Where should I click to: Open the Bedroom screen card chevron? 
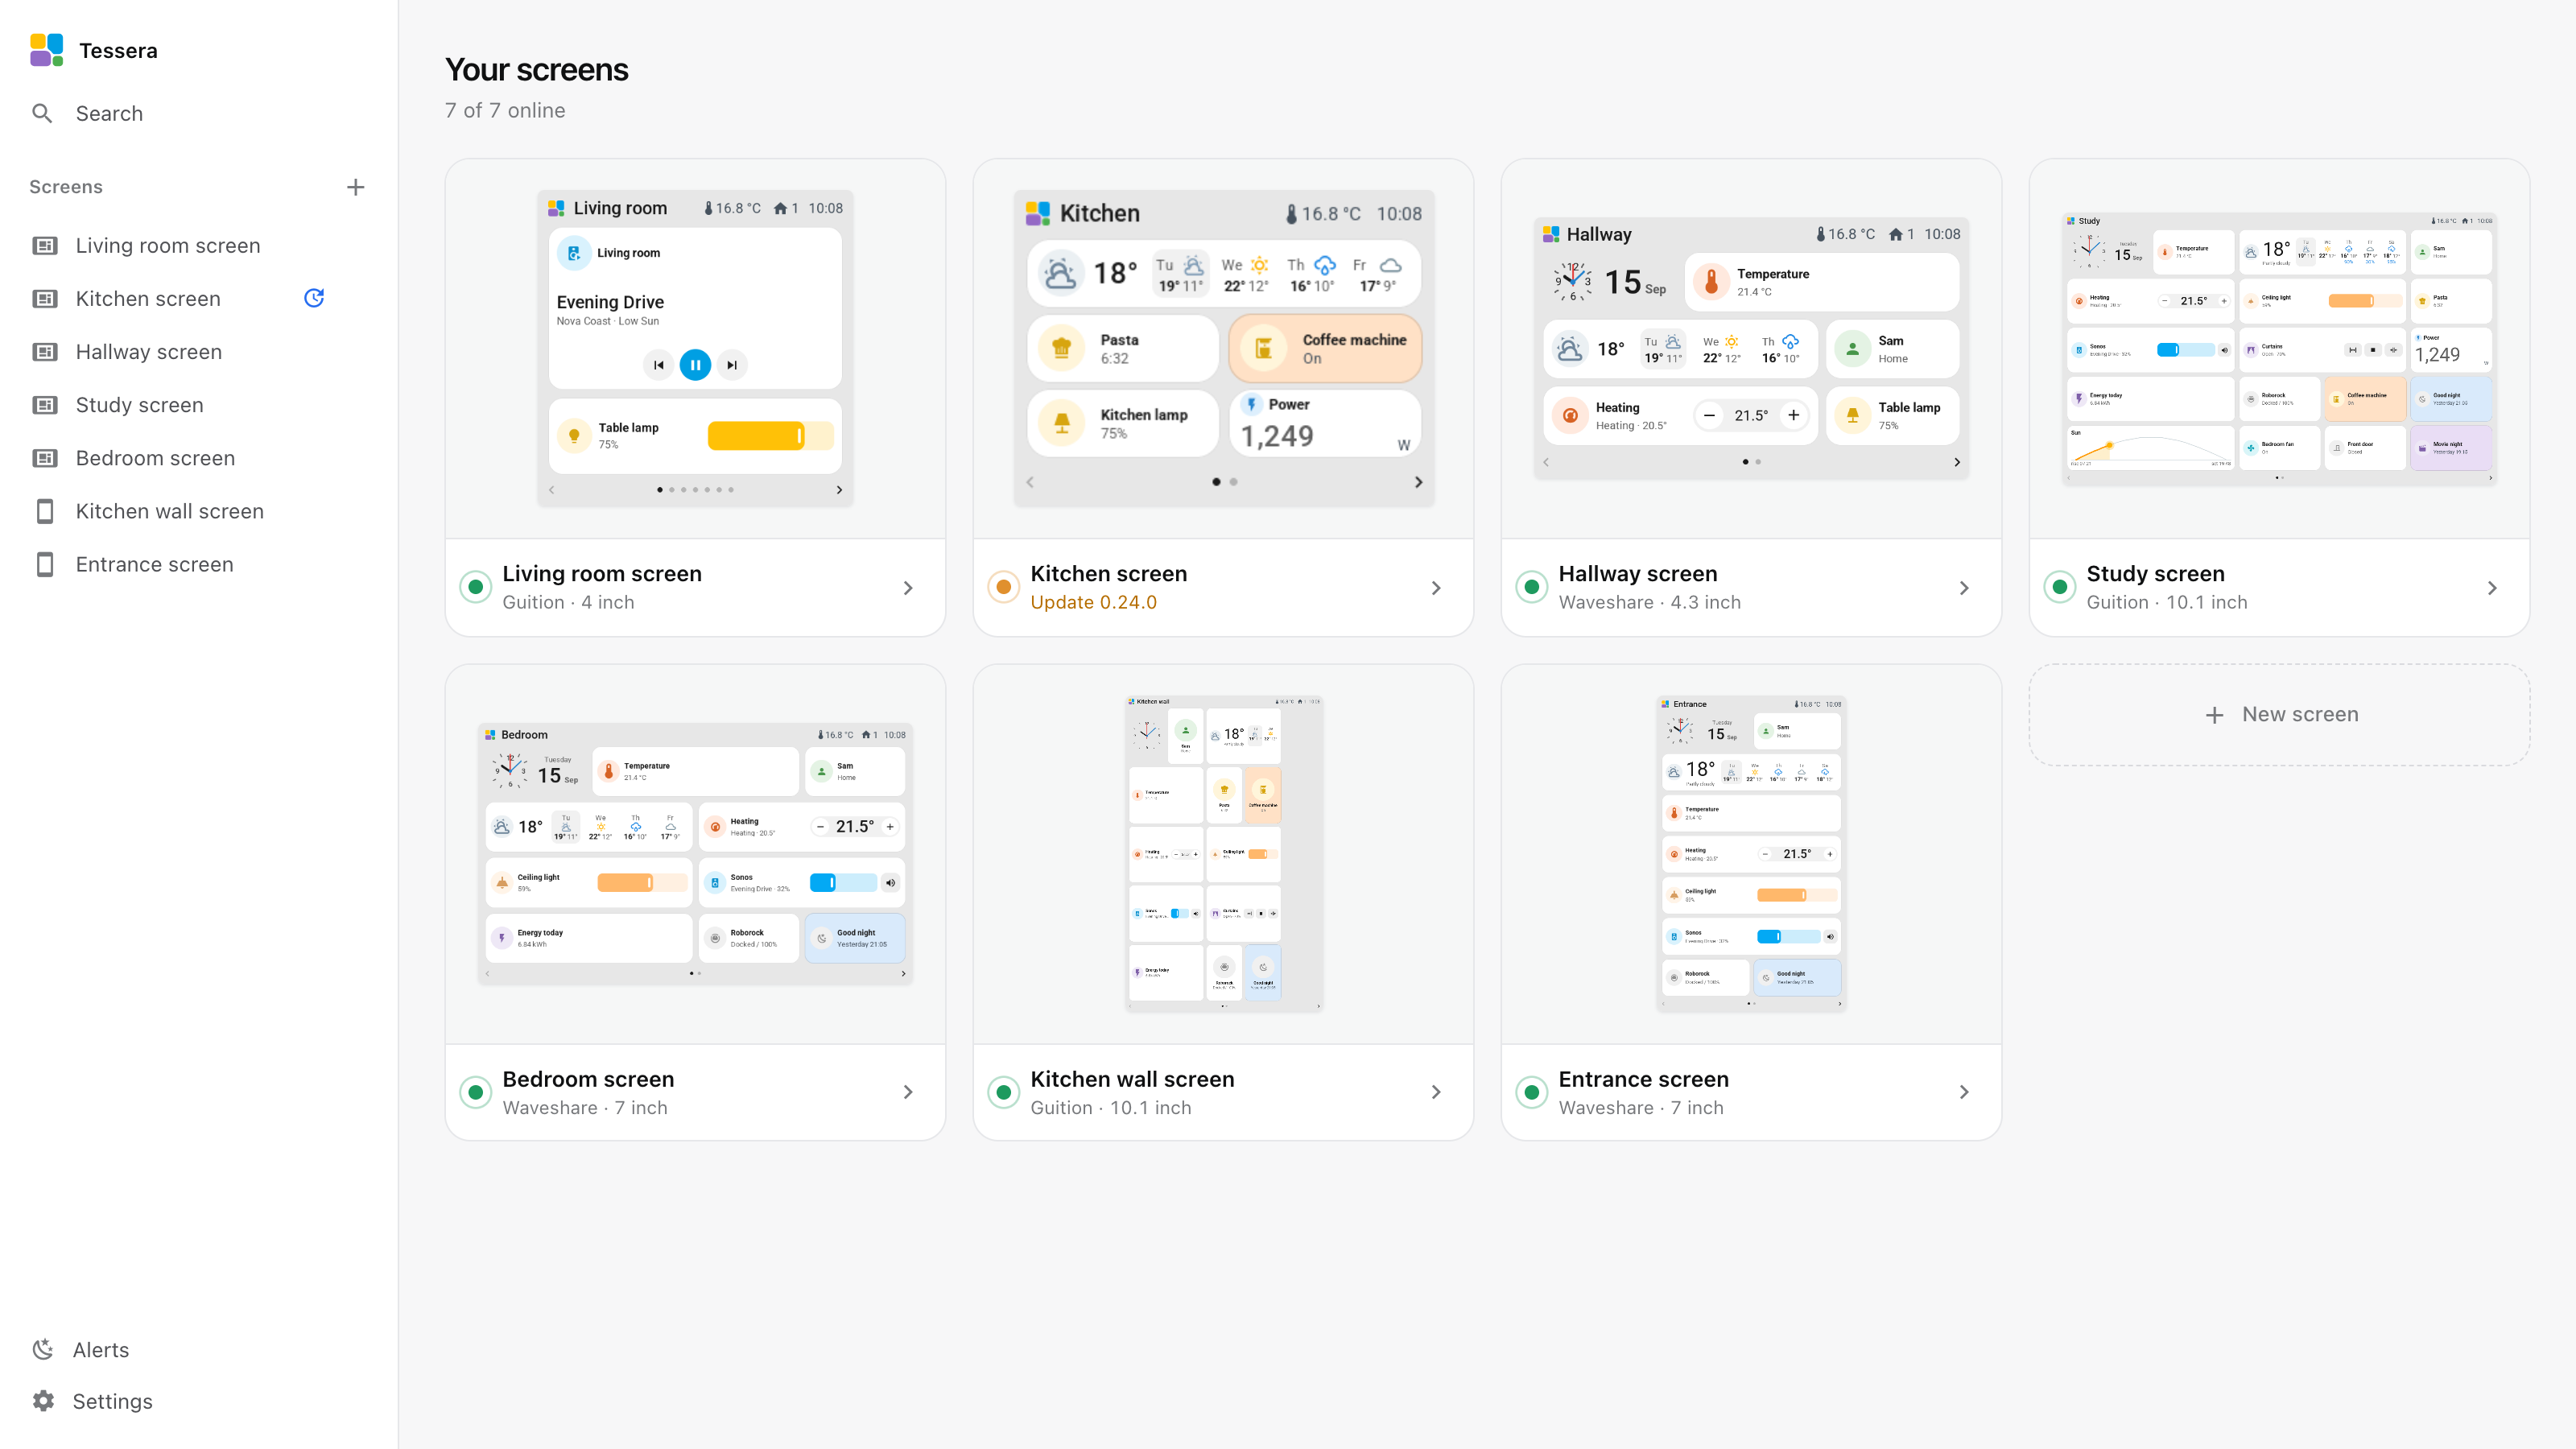[908, 1092]
